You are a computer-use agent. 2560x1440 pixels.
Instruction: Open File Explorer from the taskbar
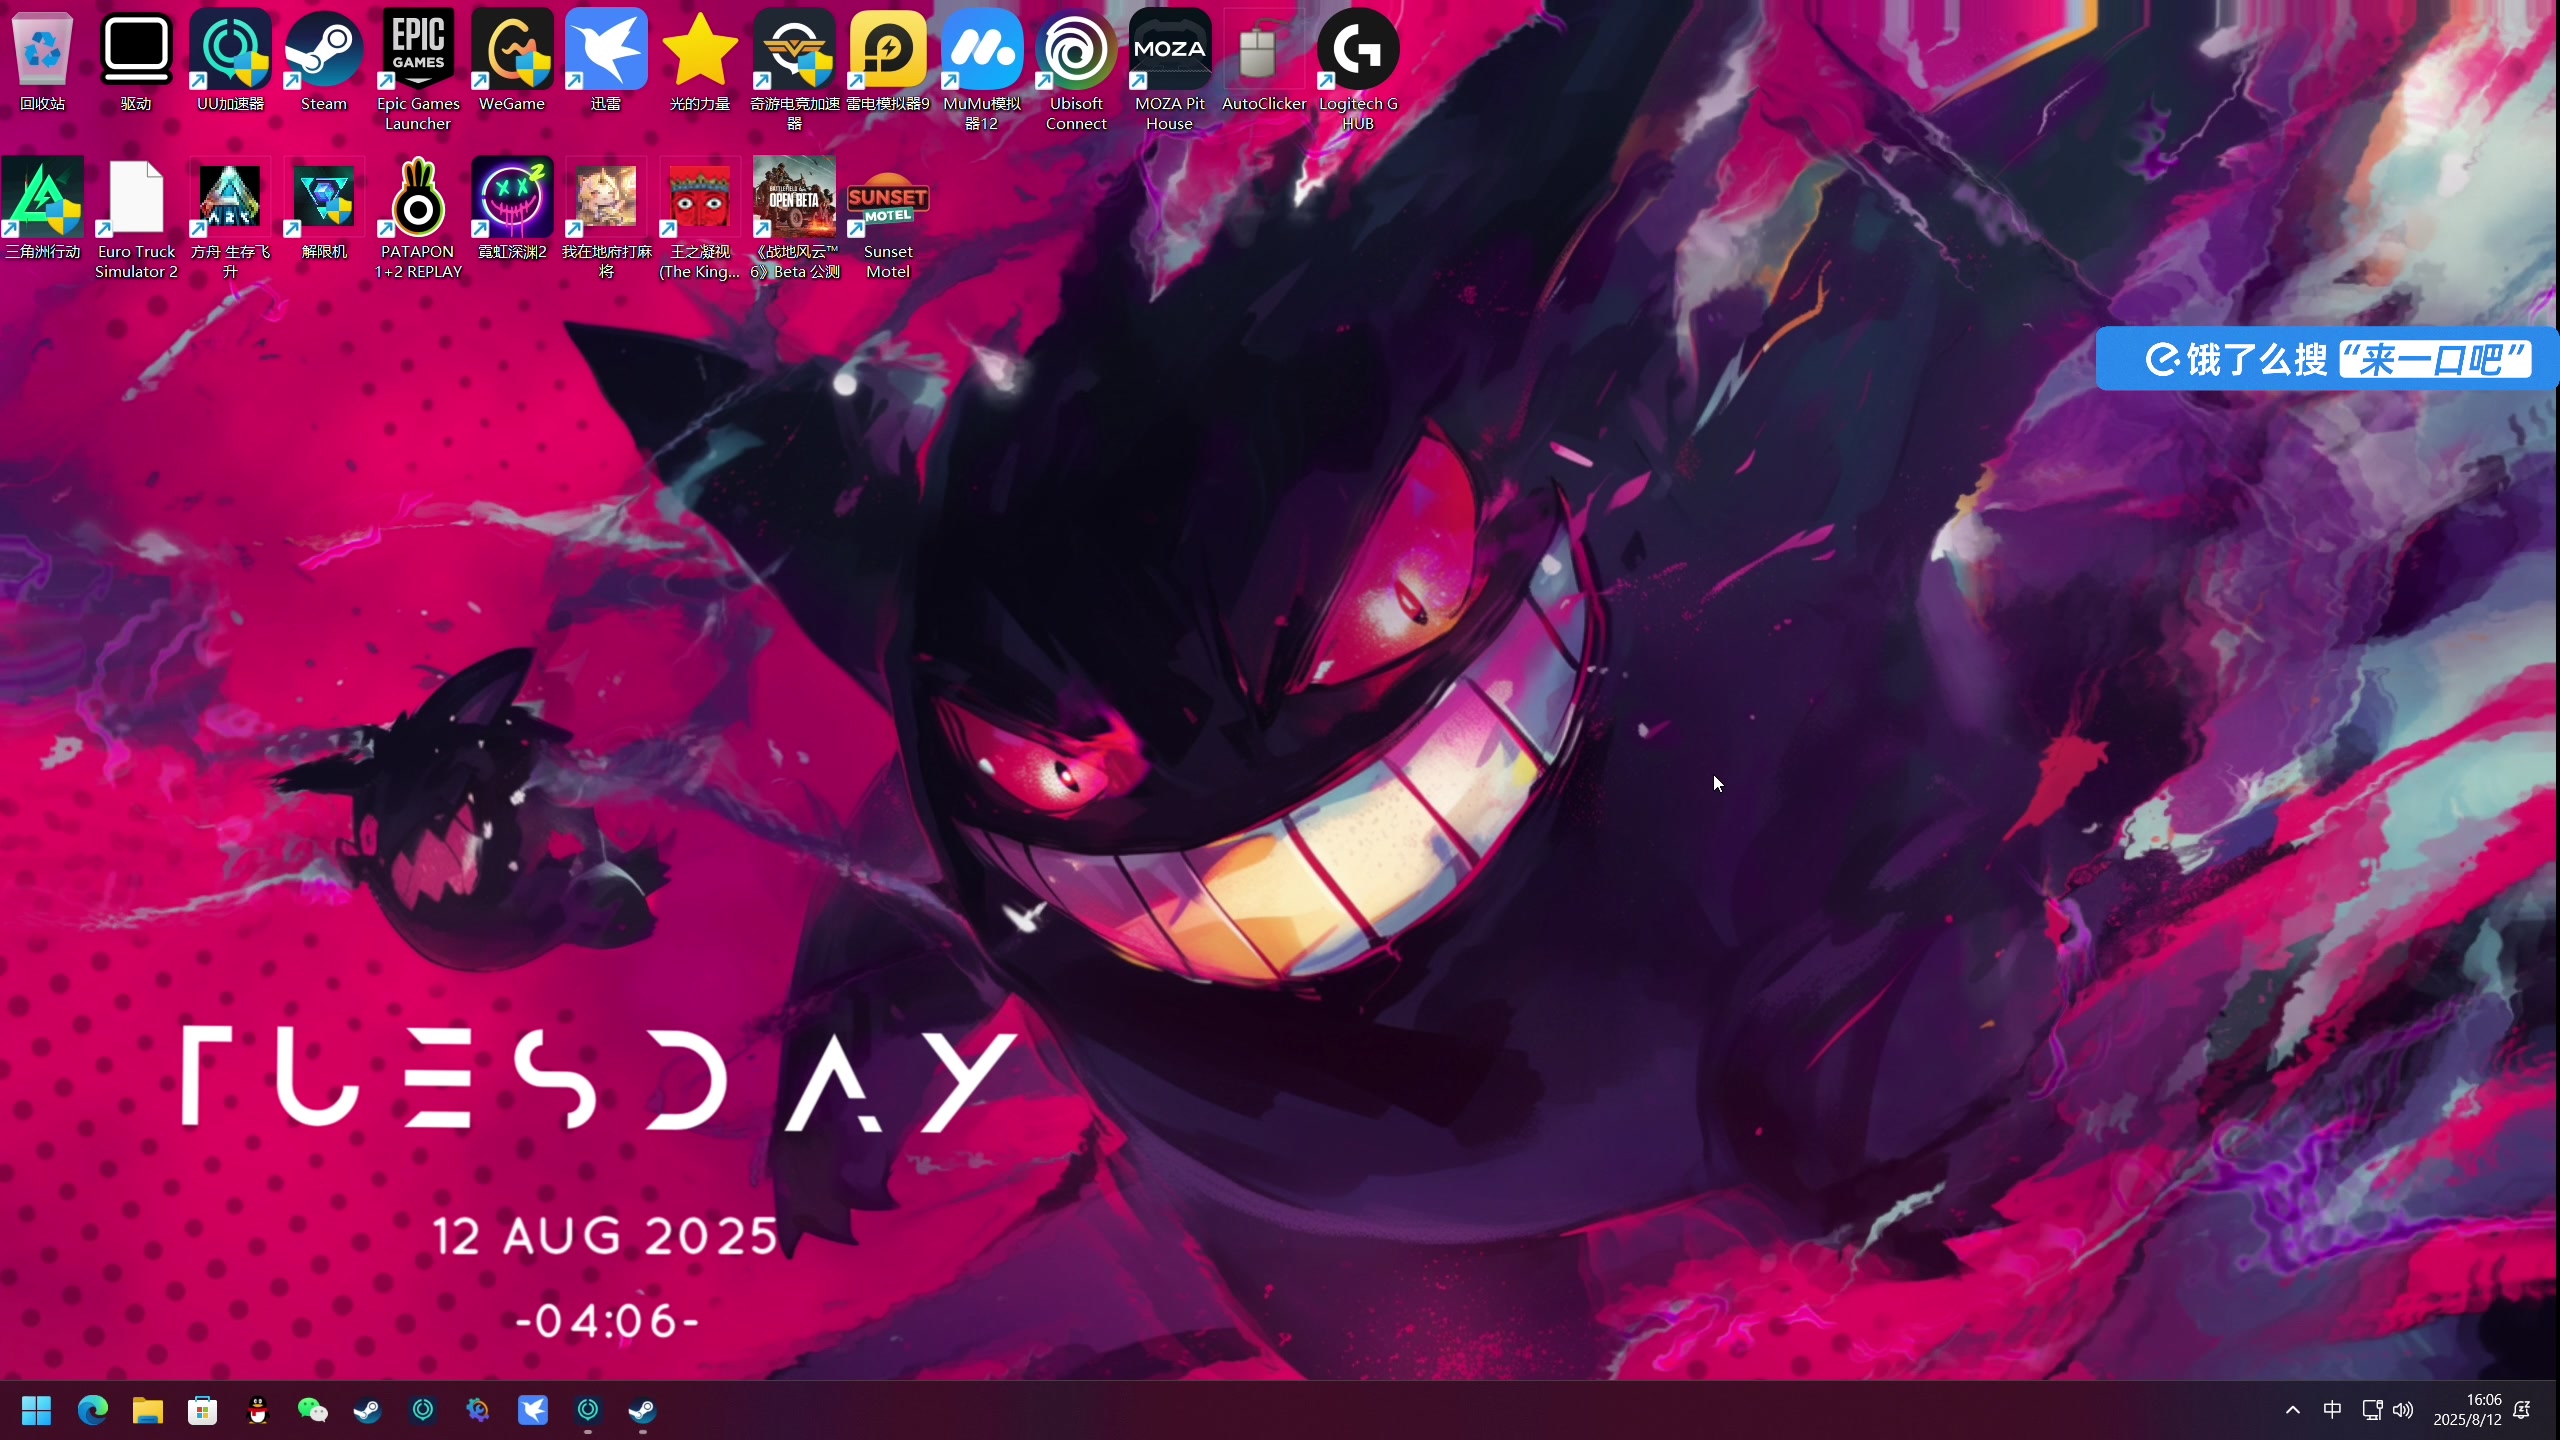click(x=148, y=1410)
